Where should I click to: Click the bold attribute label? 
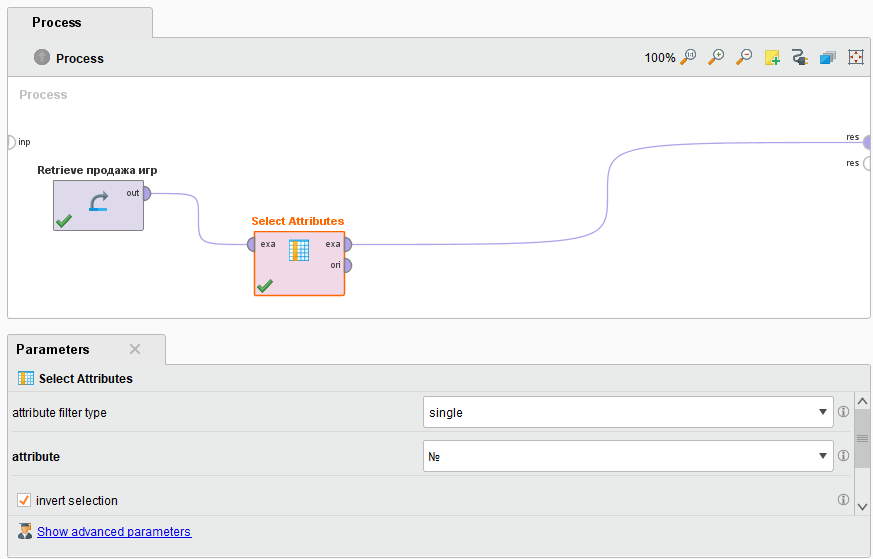point(36,457)
